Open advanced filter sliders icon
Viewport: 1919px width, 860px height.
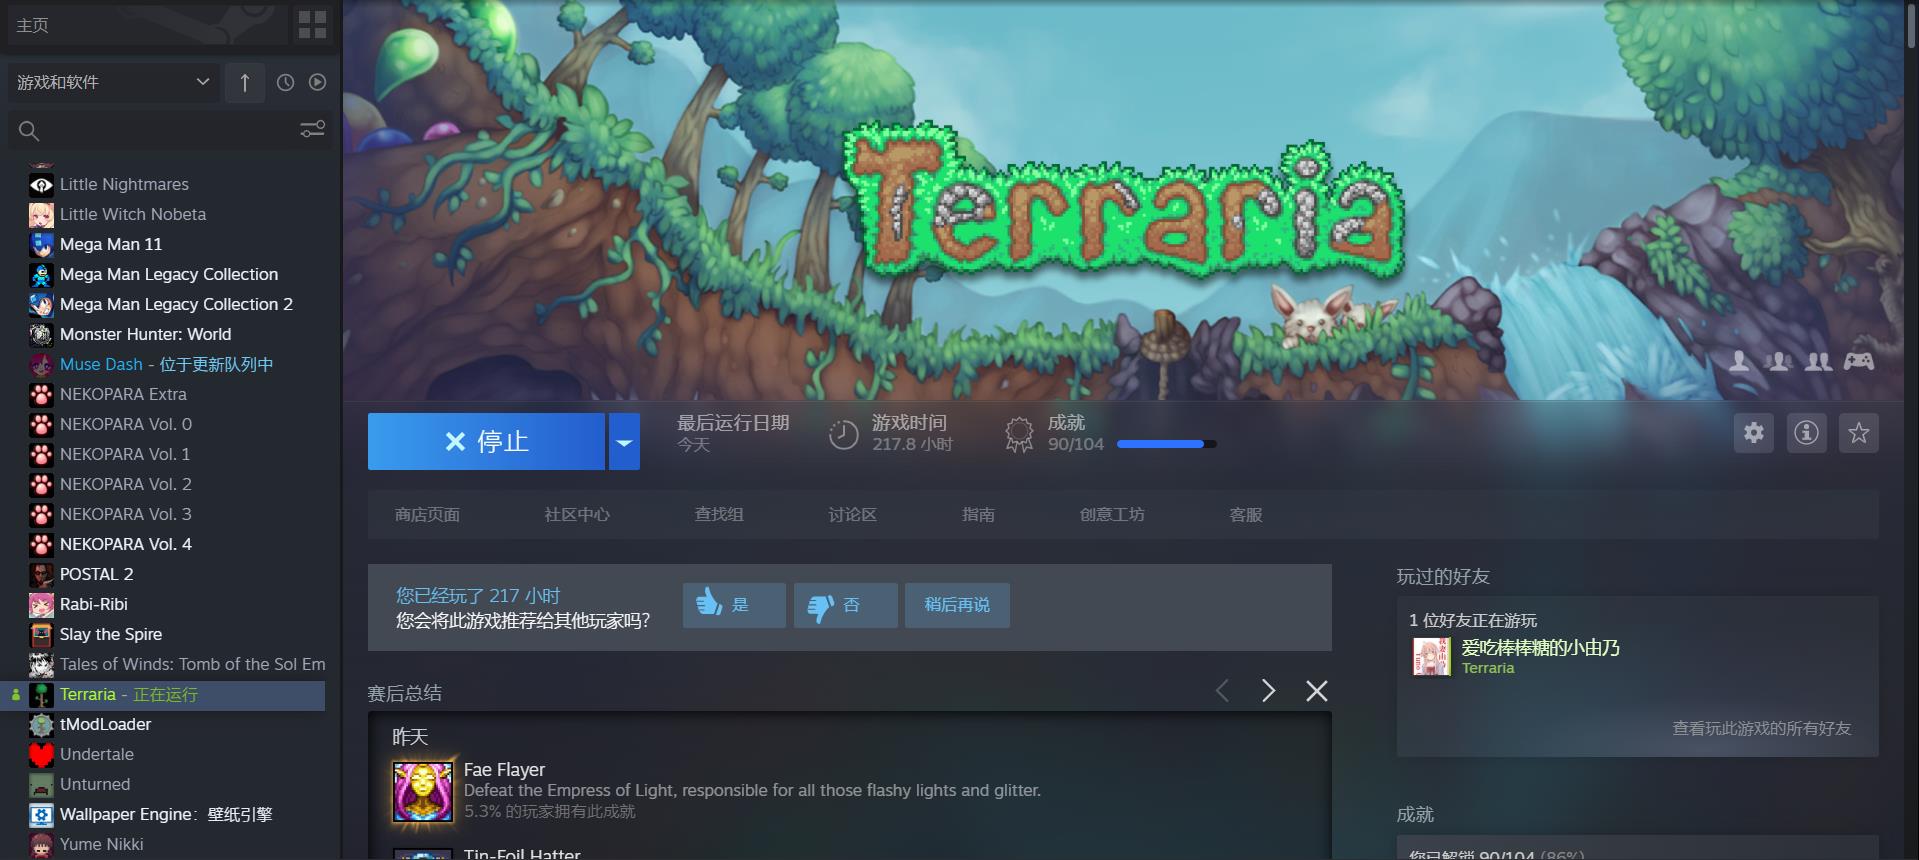(x=312, y=129)
